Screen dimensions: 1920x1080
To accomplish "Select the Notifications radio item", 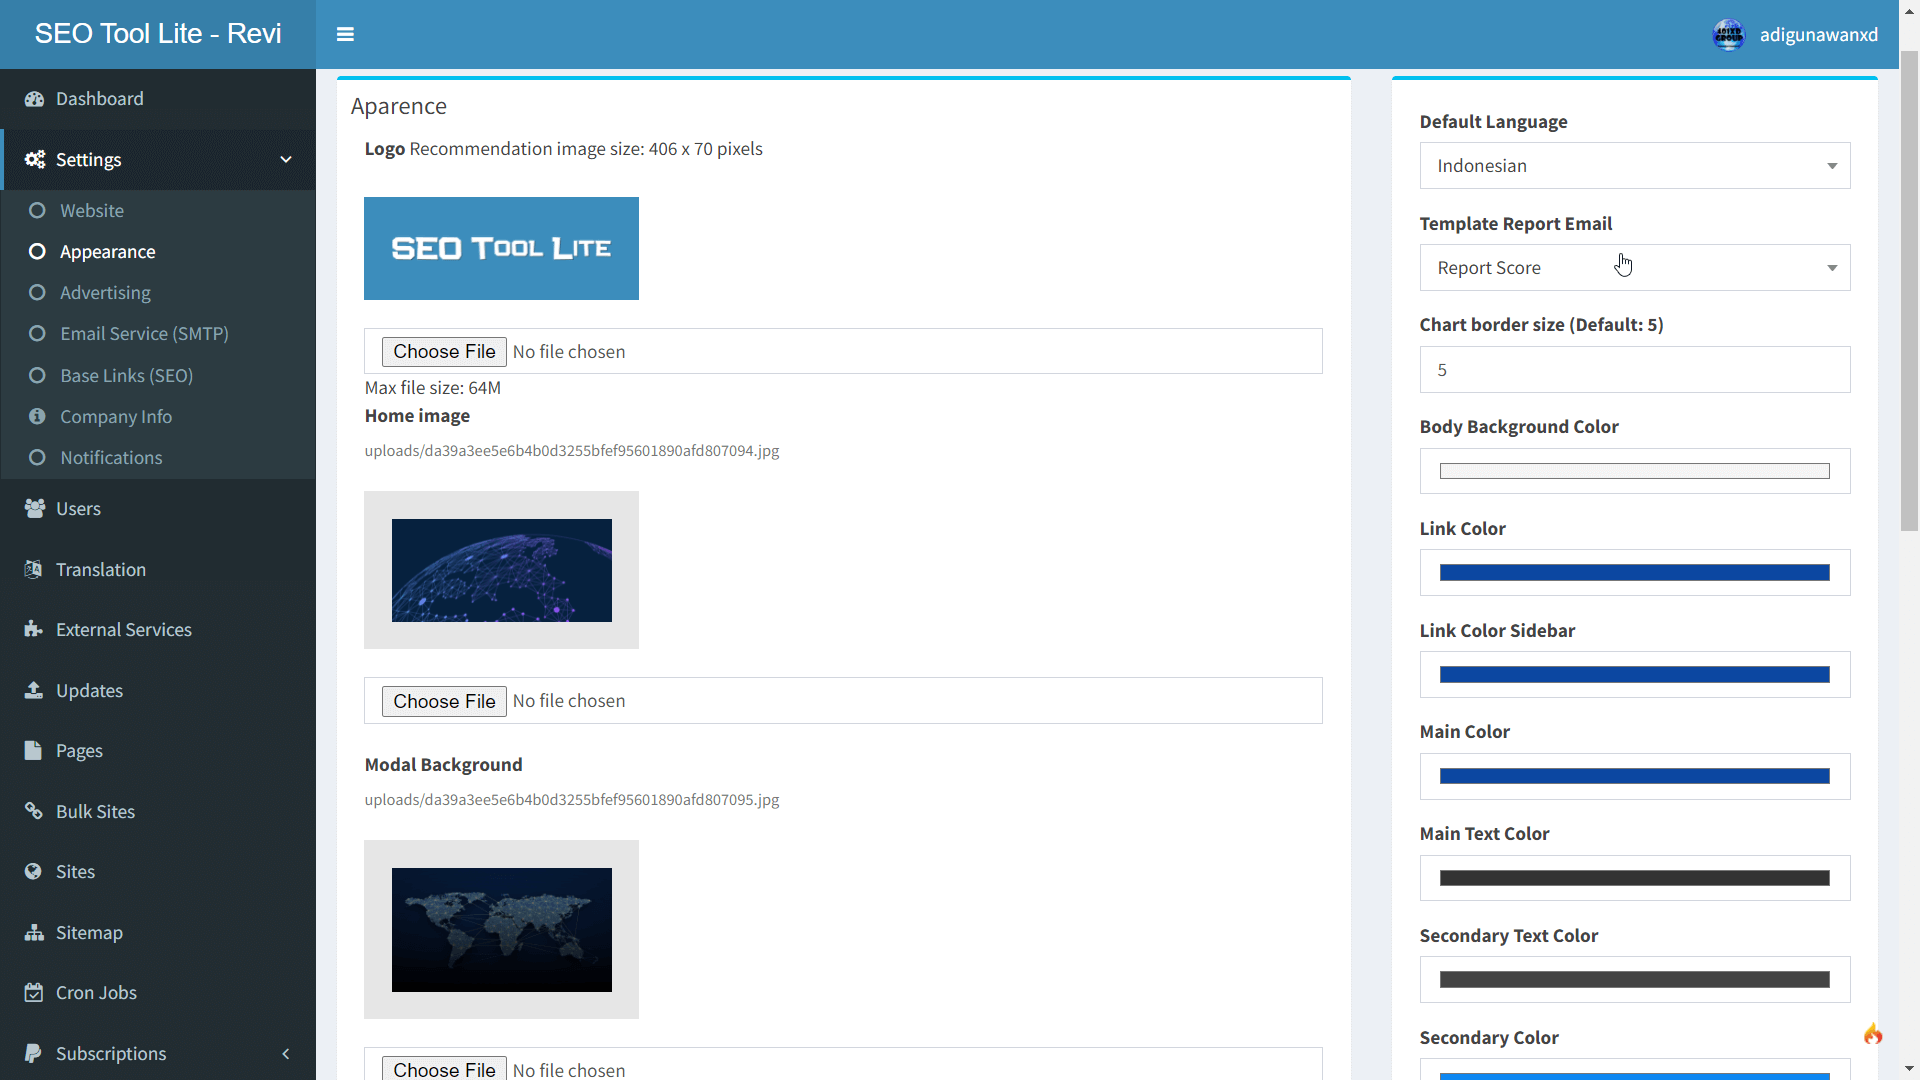I will (x=111, y=457).
